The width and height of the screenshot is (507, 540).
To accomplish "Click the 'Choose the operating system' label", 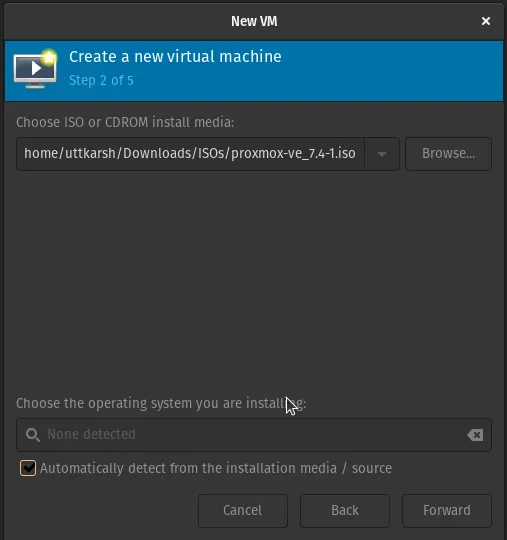I will (x=161, y=403).
